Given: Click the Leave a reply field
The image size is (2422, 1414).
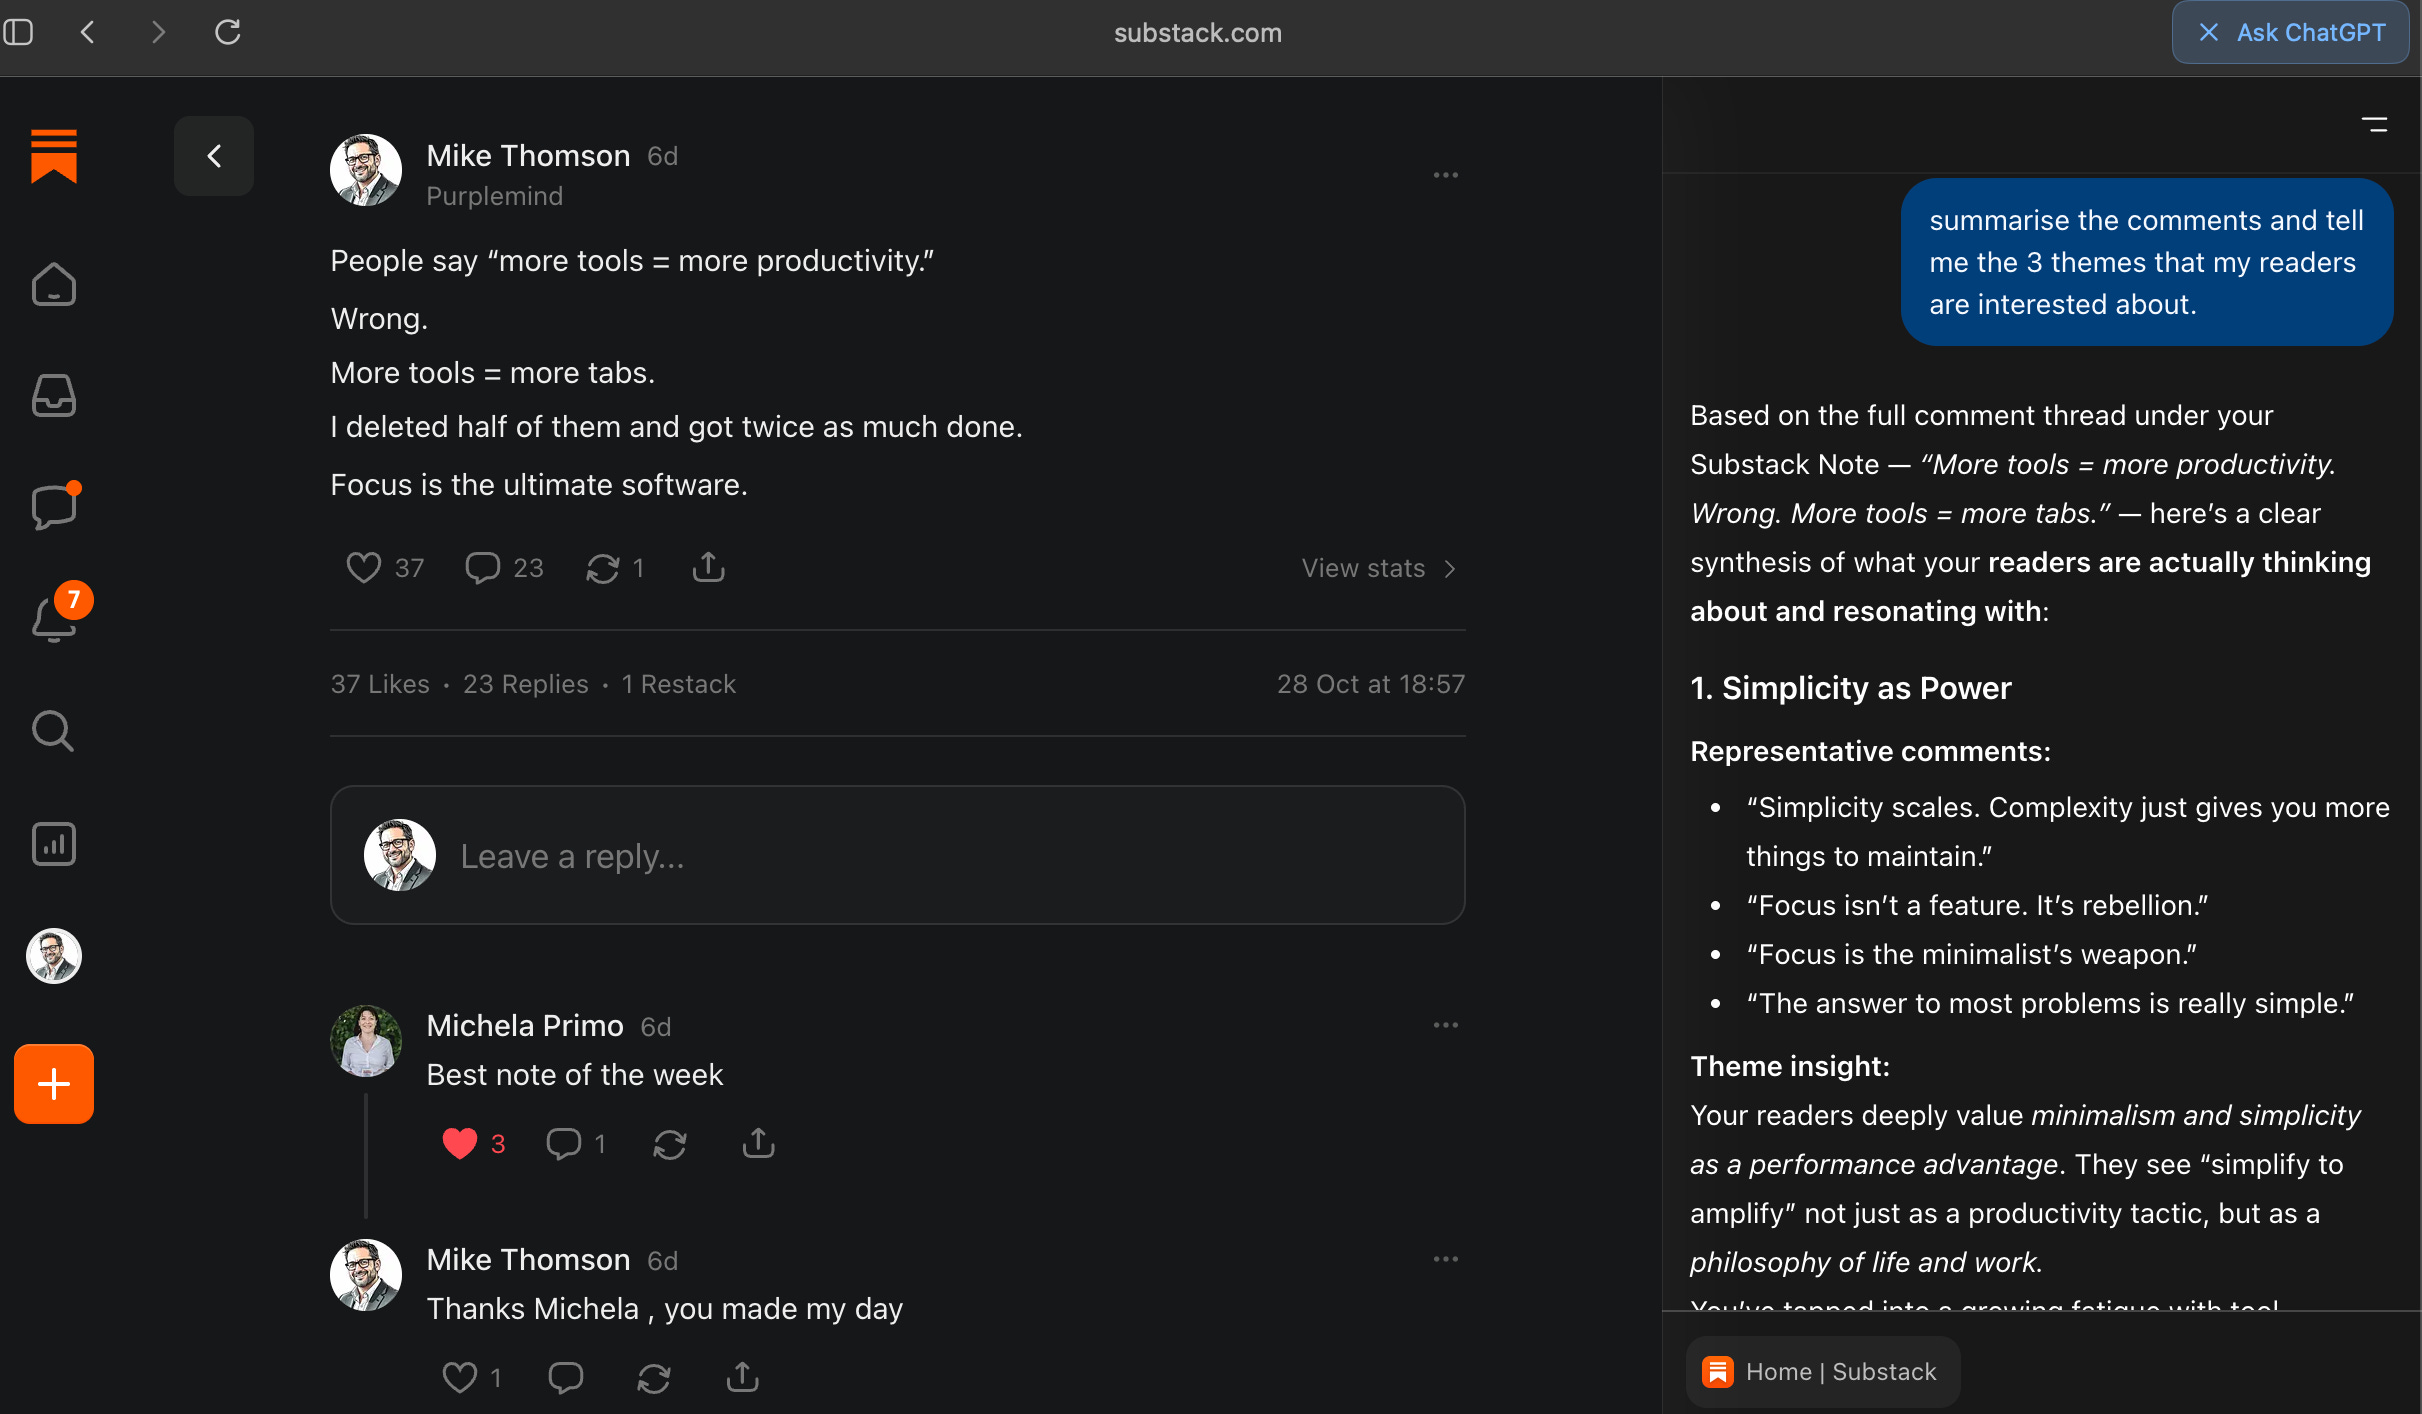Looking at the screenshot, I should [897, 856].
